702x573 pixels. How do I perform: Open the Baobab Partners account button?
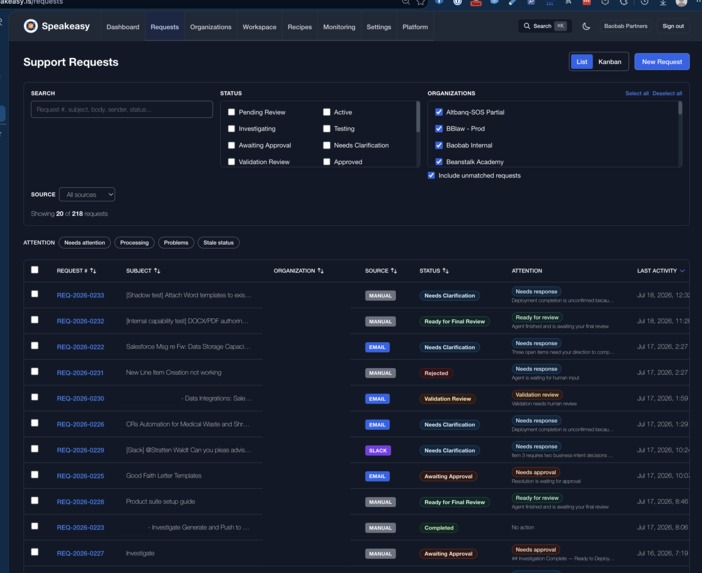pos(626,26)
